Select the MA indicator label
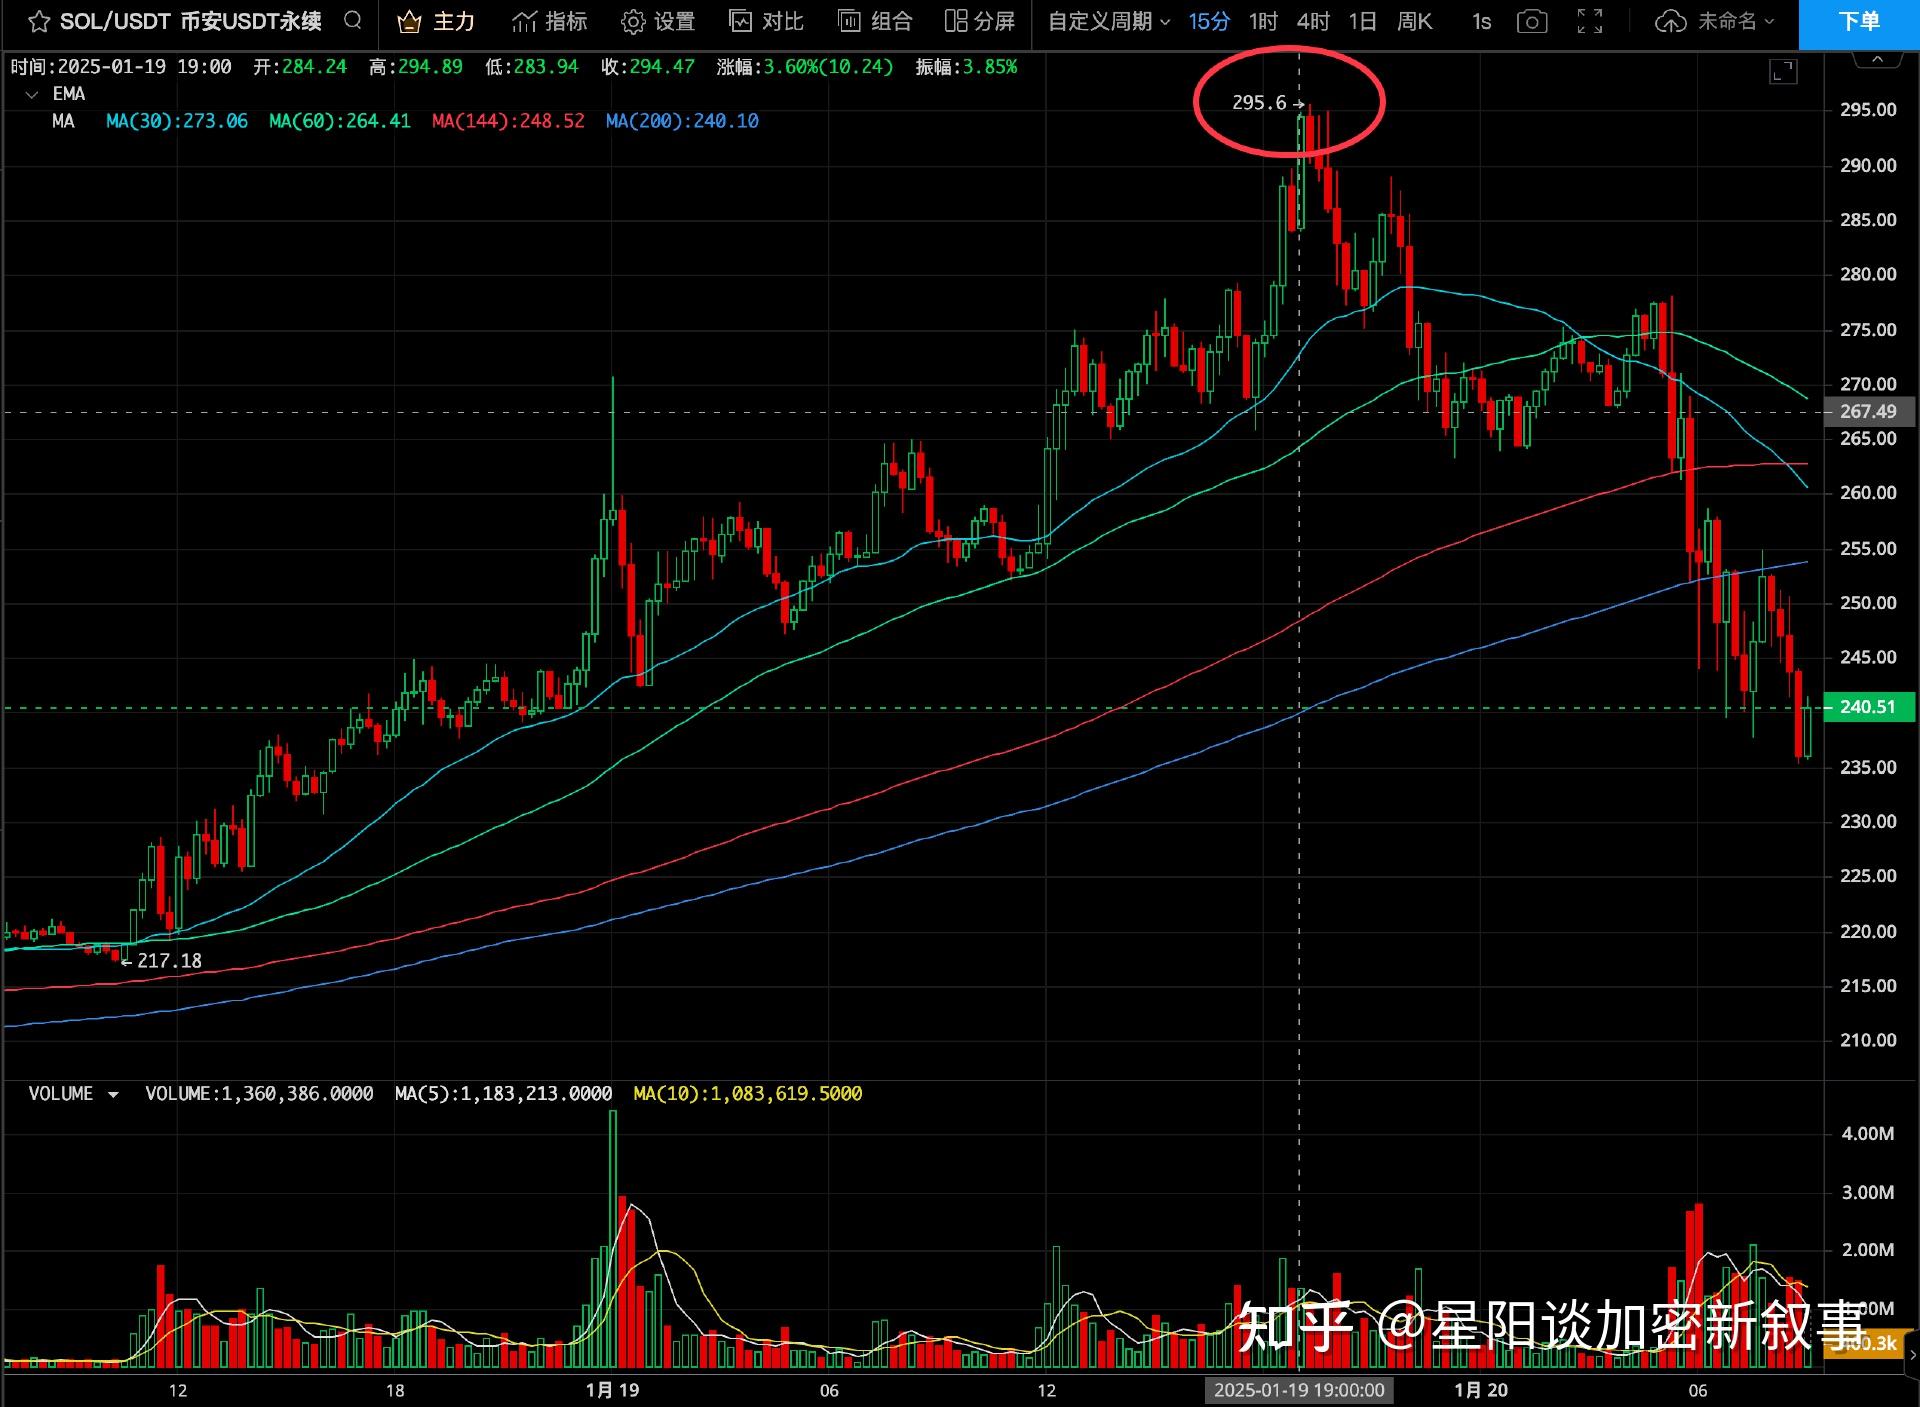1920x1407 pixels. point(63,121)
